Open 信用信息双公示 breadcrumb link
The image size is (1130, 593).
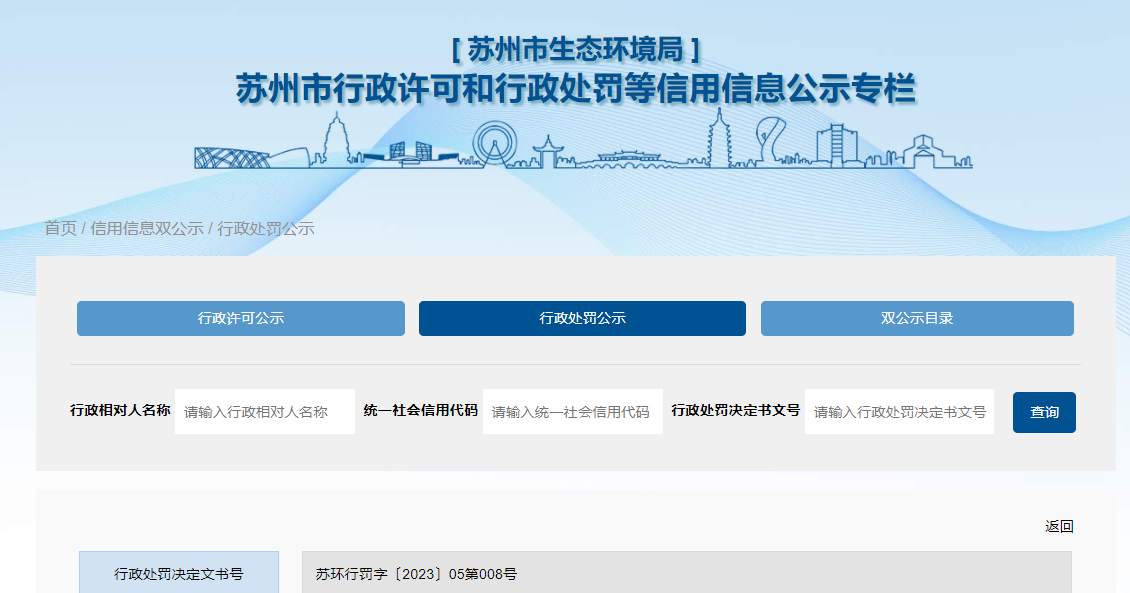pos(147,228)
